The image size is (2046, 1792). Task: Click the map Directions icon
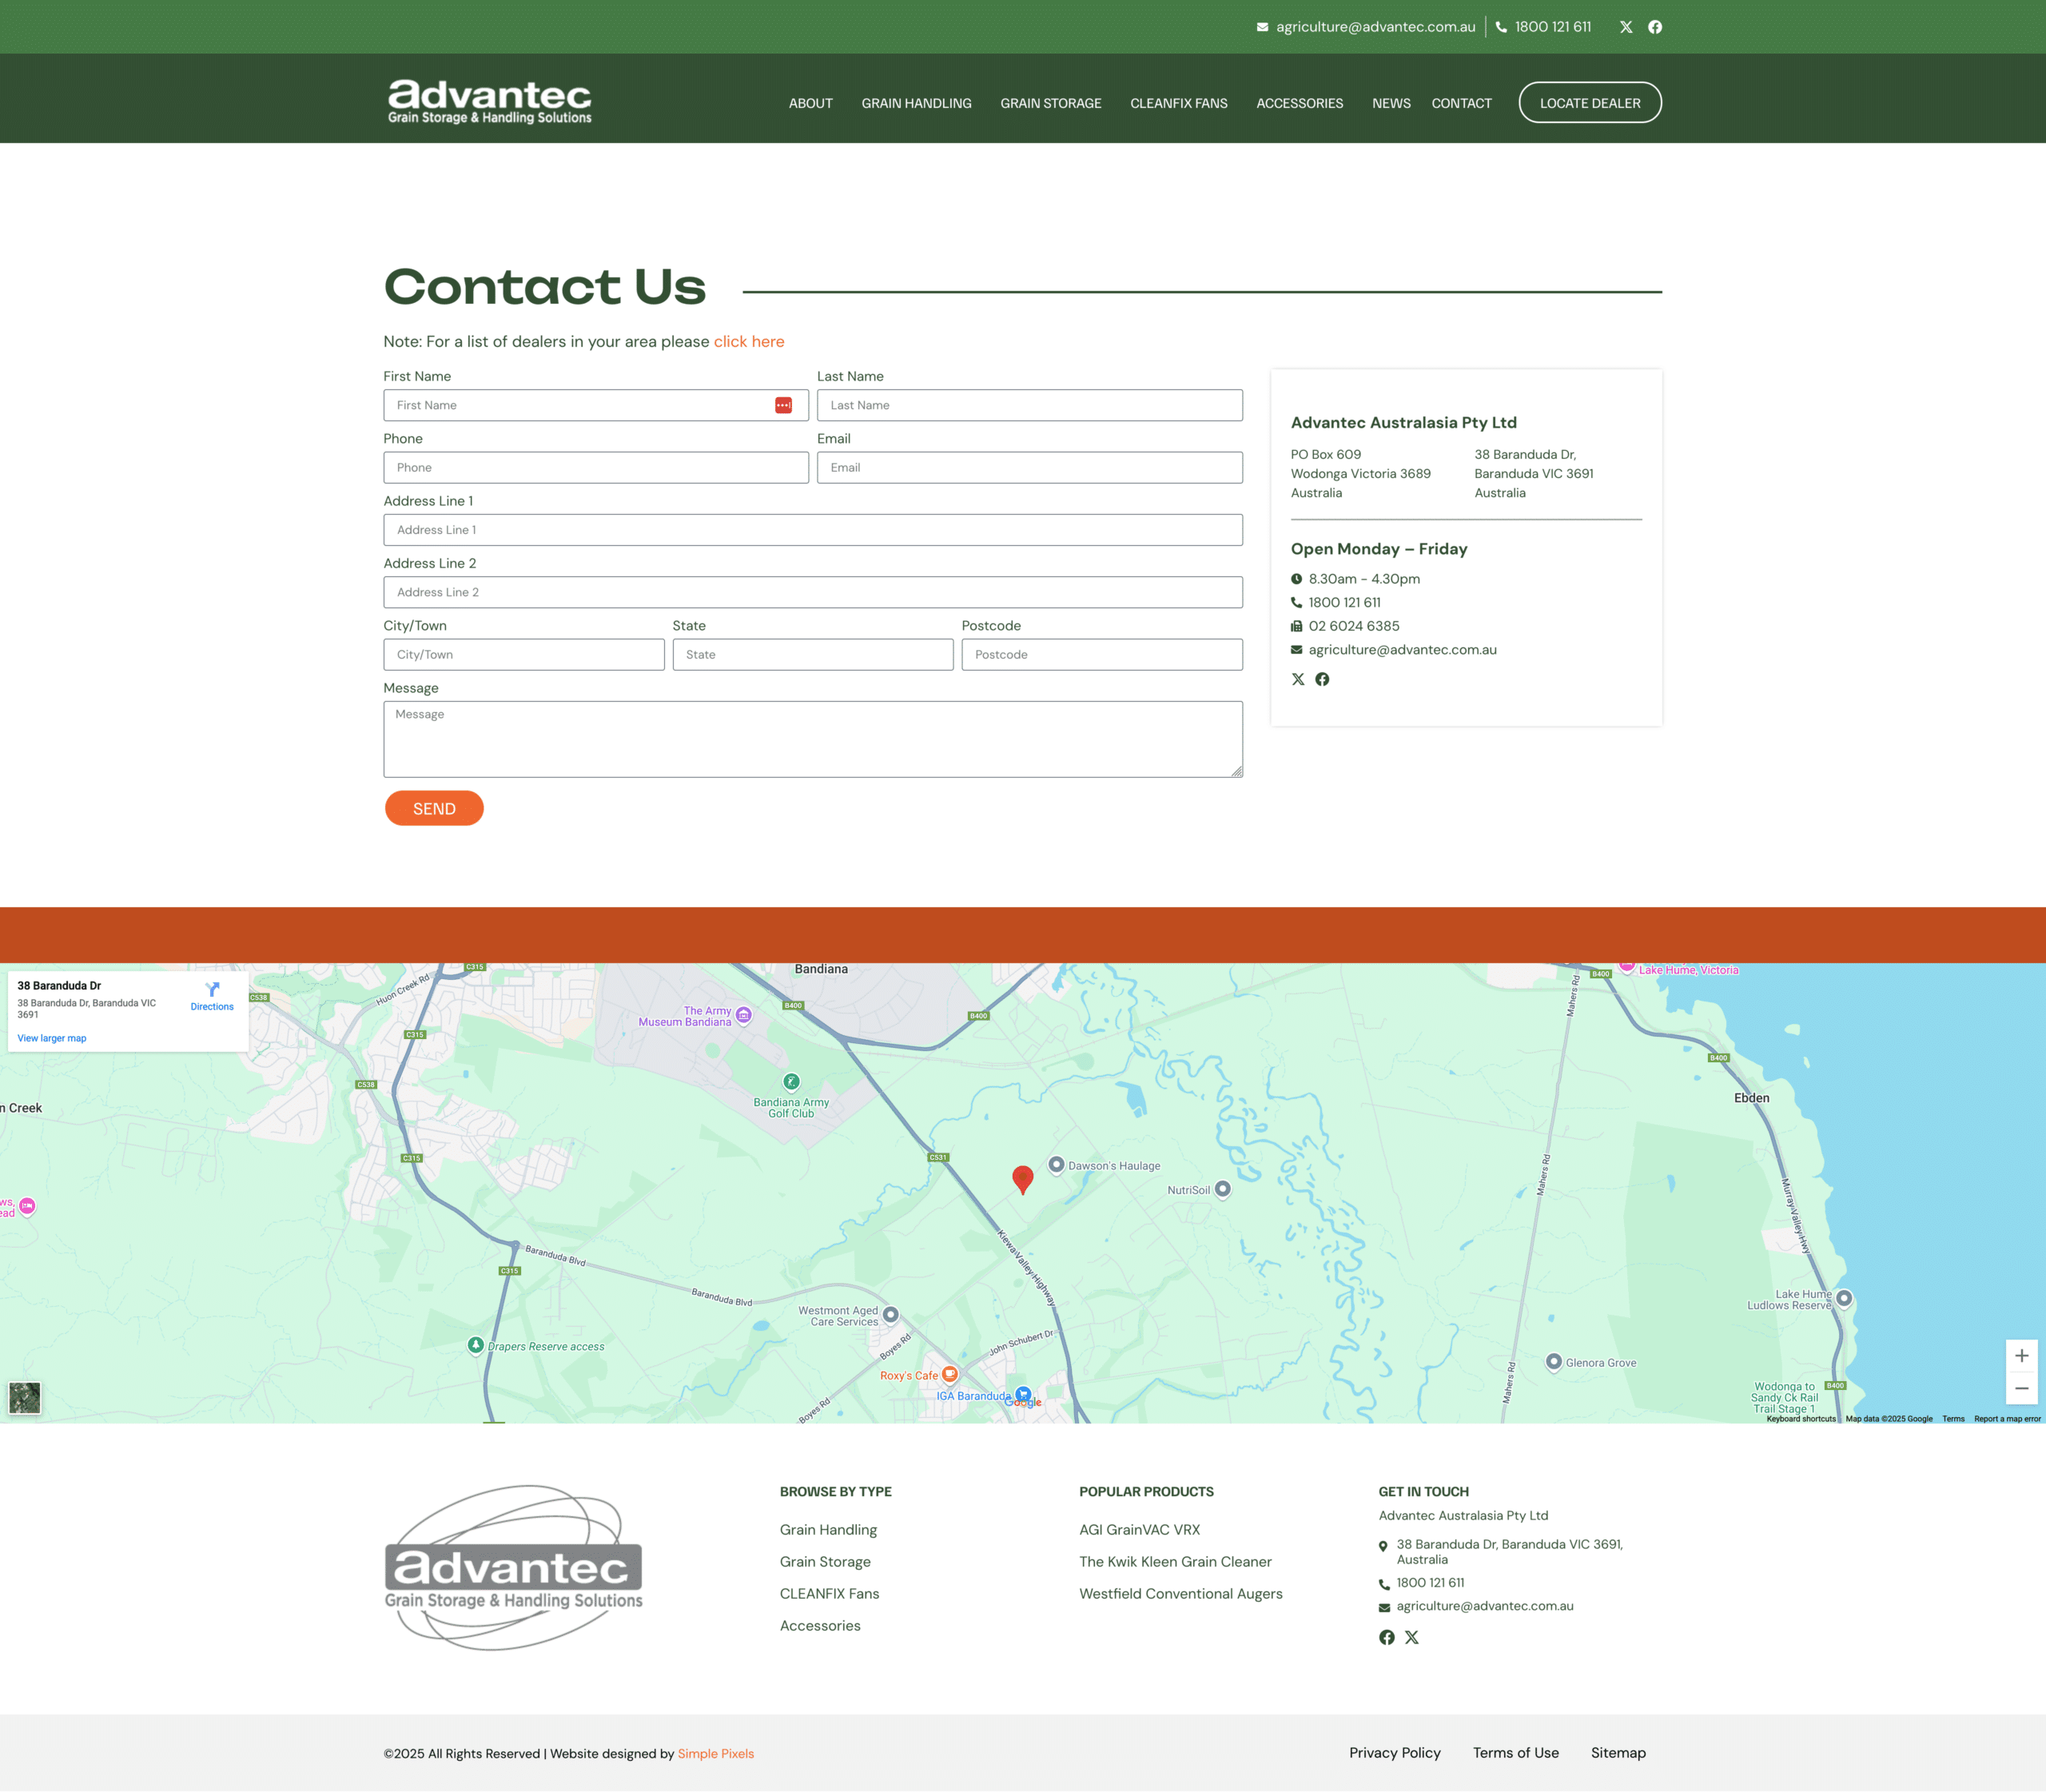(x=212, y=989)
